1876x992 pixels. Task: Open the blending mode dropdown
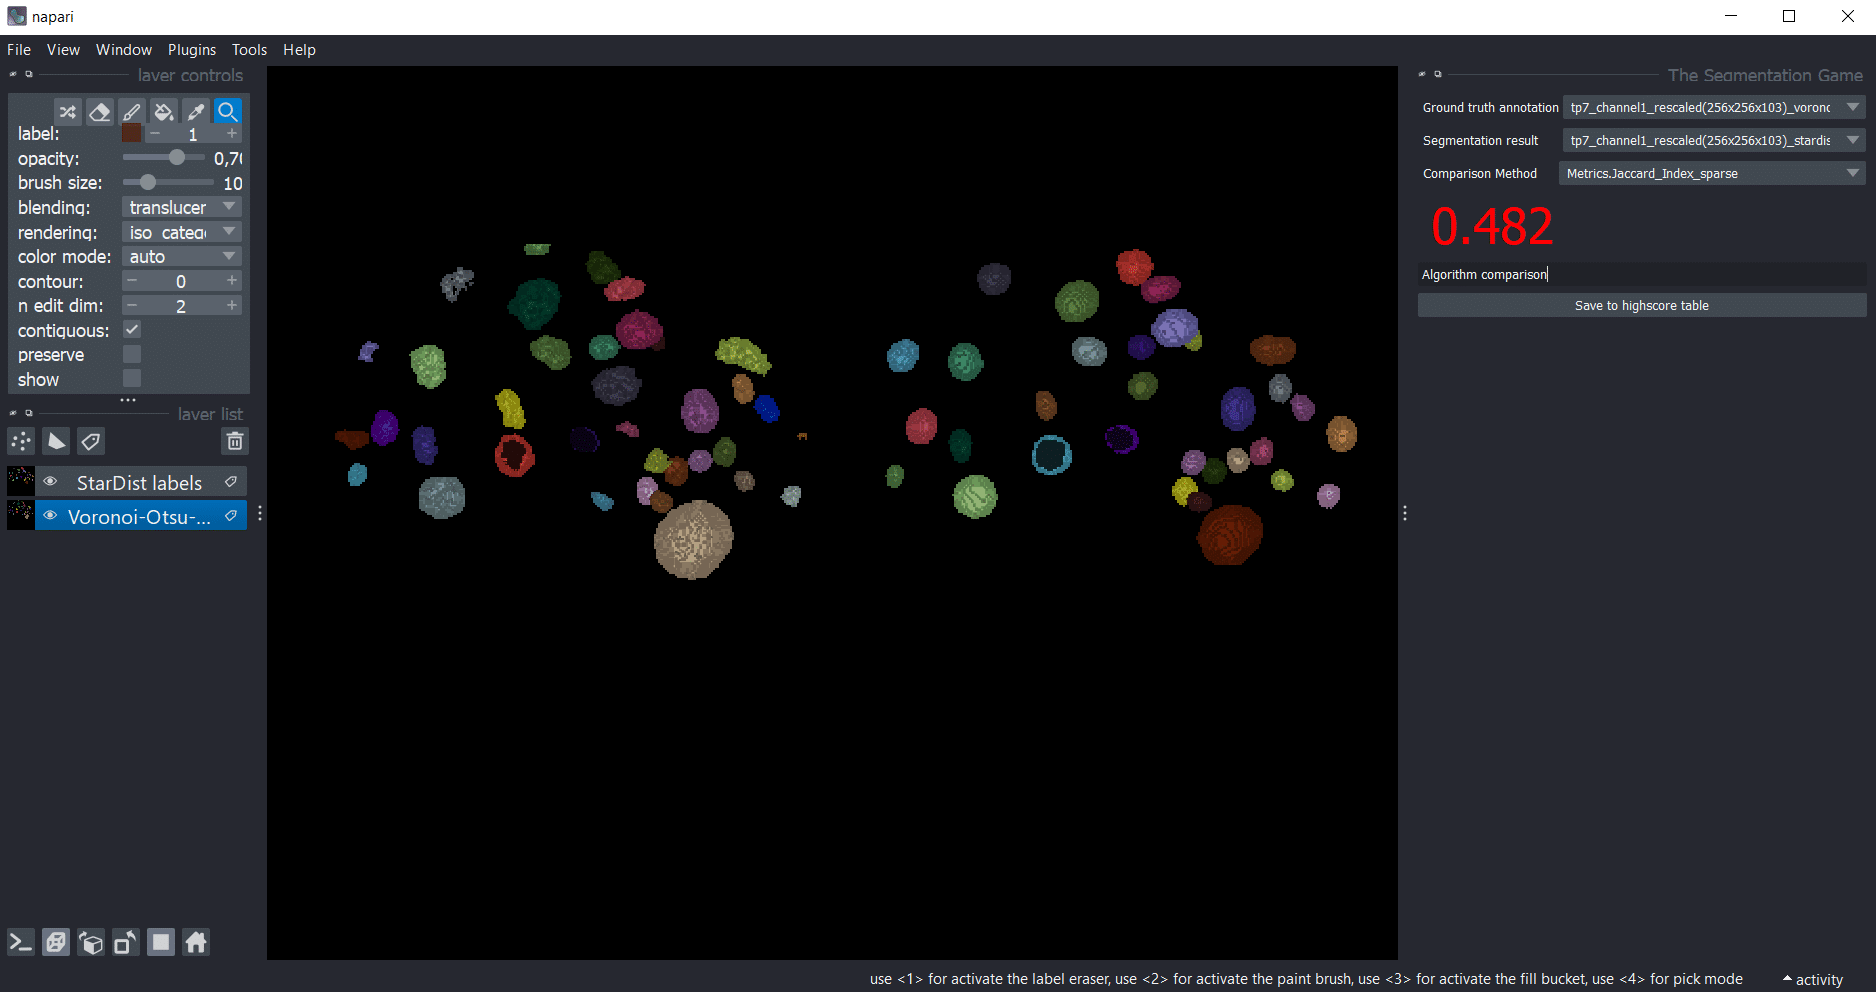click(181, 207)
